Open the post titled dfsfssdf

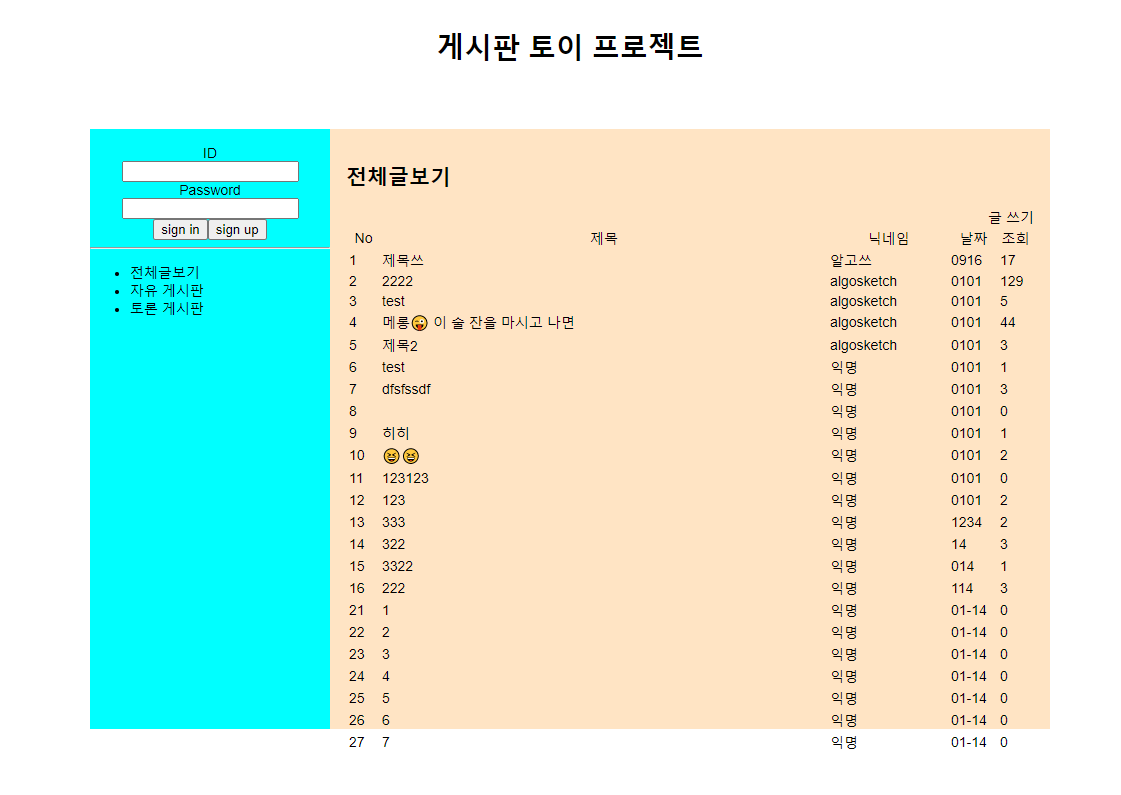(406, 389)
